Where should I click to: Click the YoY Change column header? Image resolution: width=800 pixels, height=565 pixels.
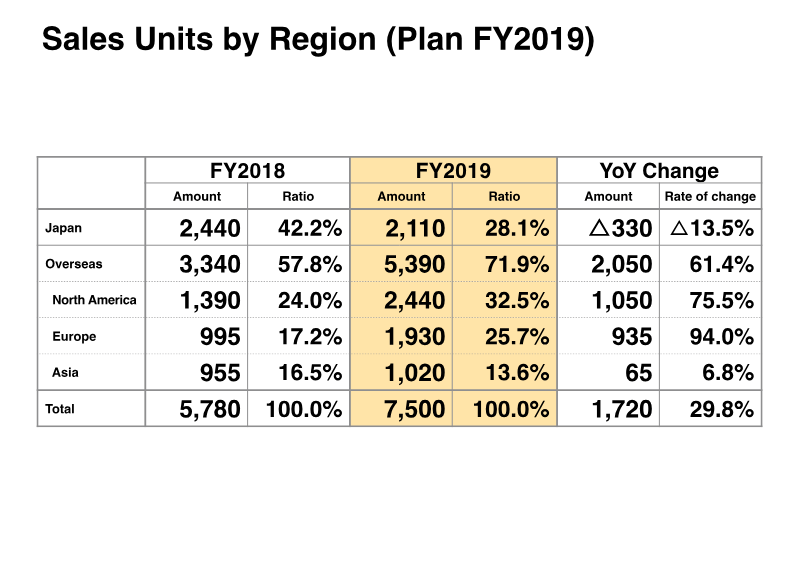[658, 171]
